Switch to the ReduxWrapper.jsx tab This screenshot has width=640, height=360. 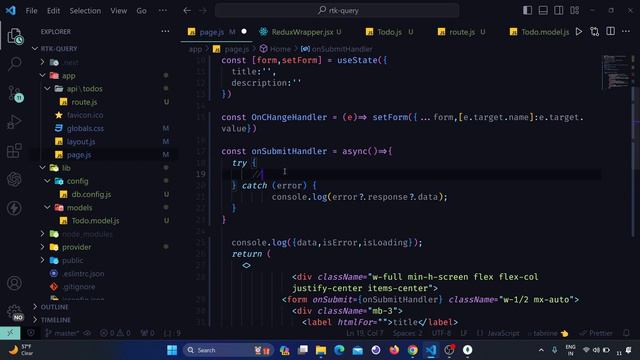(302, 32)
